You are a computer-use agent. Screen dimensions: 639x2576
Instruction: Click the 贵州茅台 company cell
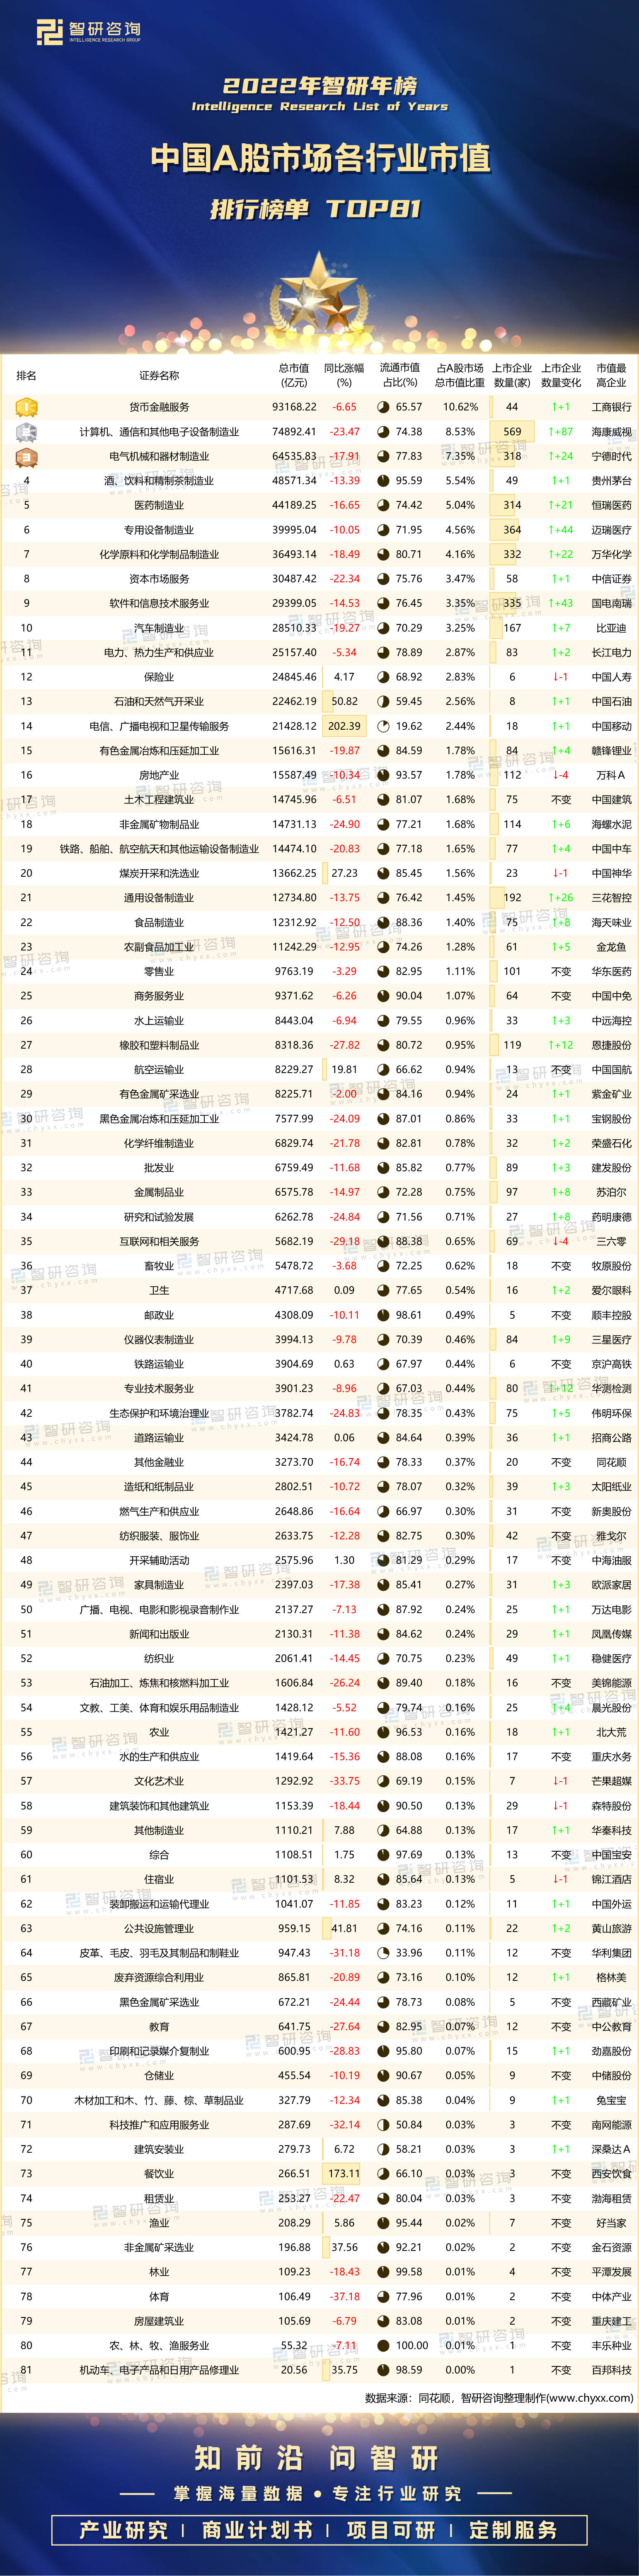pos(611,481)
